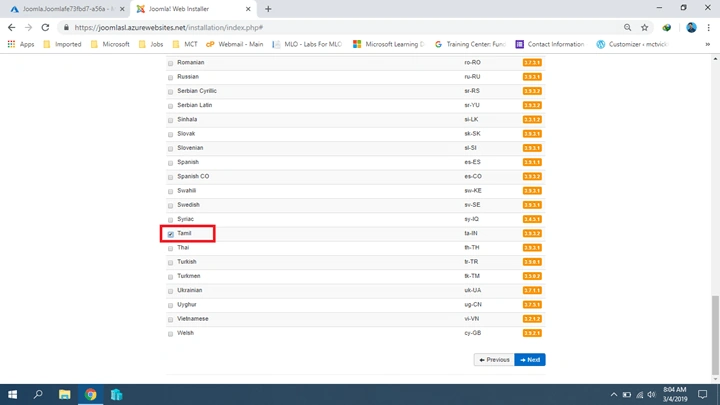
Task: Open the Jobs bookmarks folder
Action: (x=151, y=44)
